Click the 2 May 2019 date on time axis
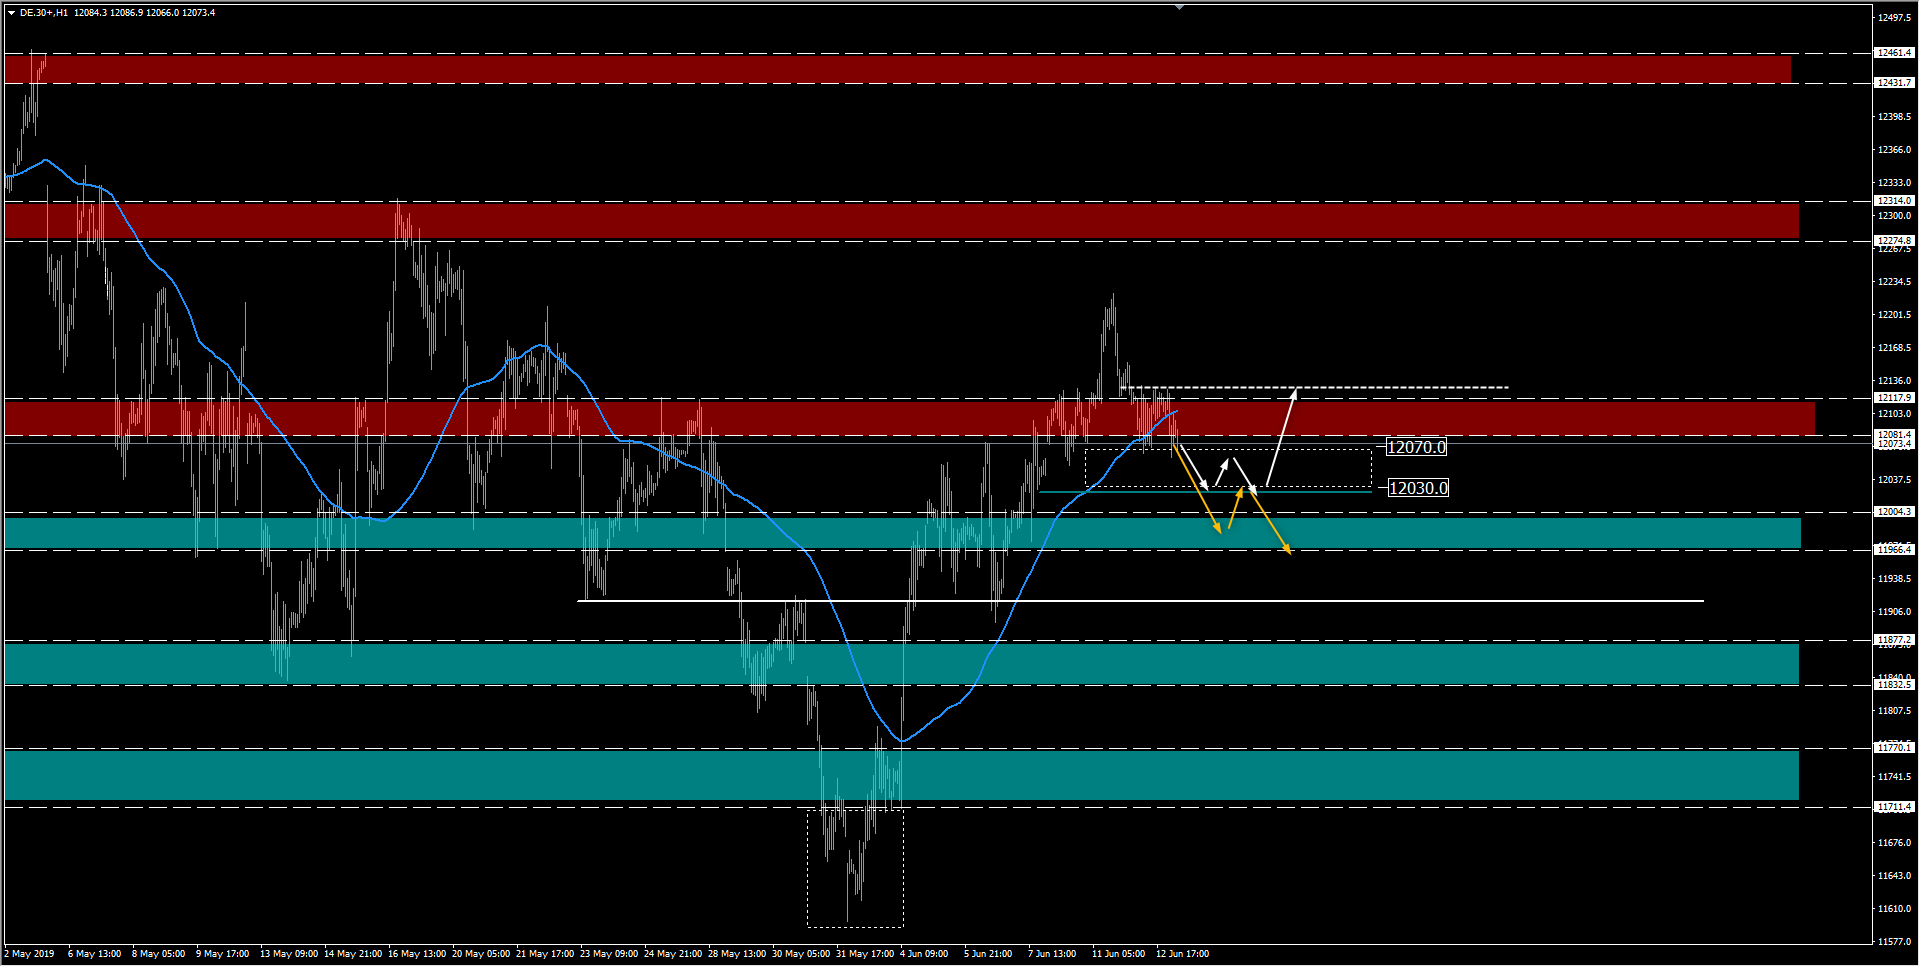 (30, 954)
